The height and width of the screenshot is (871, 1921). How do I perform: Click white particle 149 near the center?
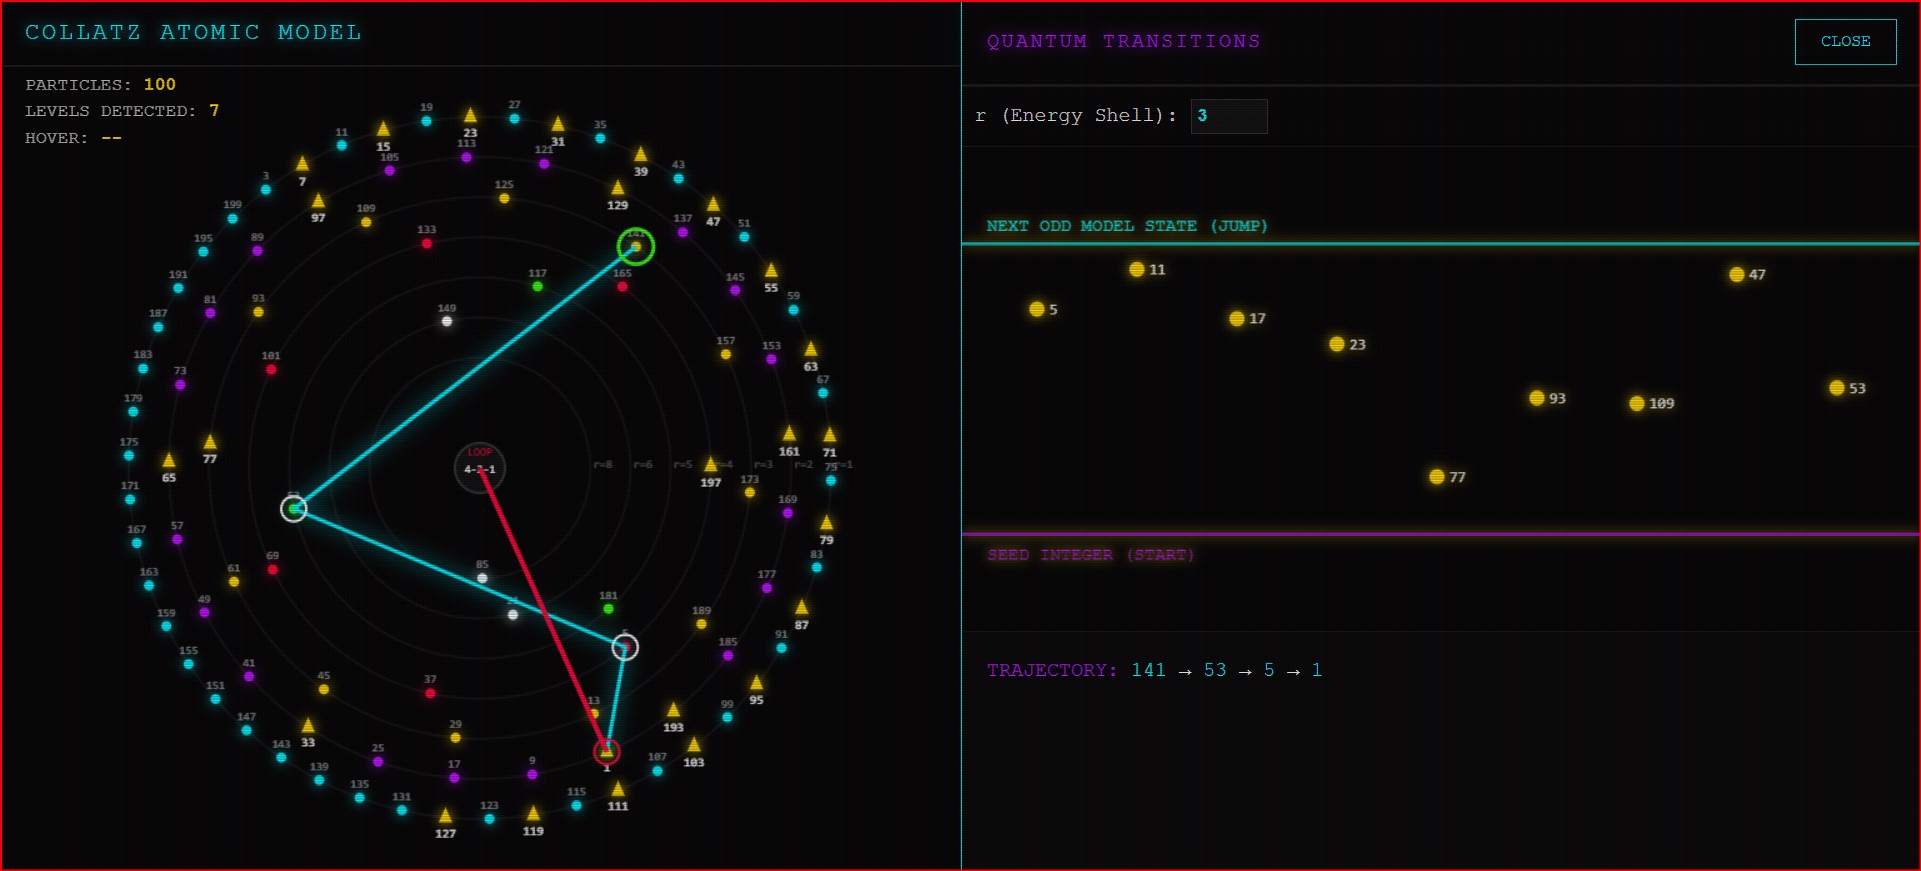tap(447, 321)
